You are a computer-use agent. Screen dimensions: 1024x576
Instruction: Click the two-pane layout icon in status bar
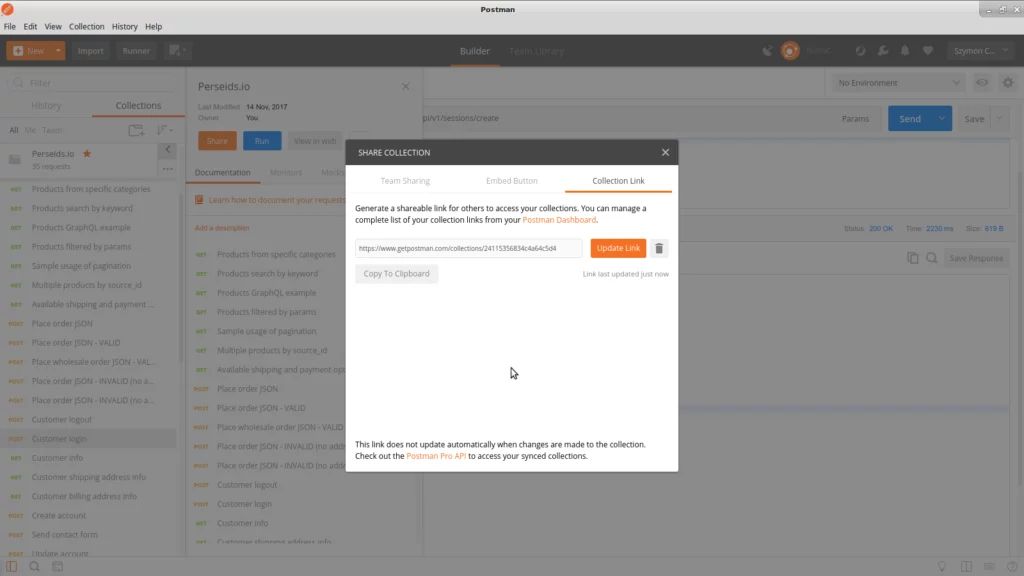point(966,566)
